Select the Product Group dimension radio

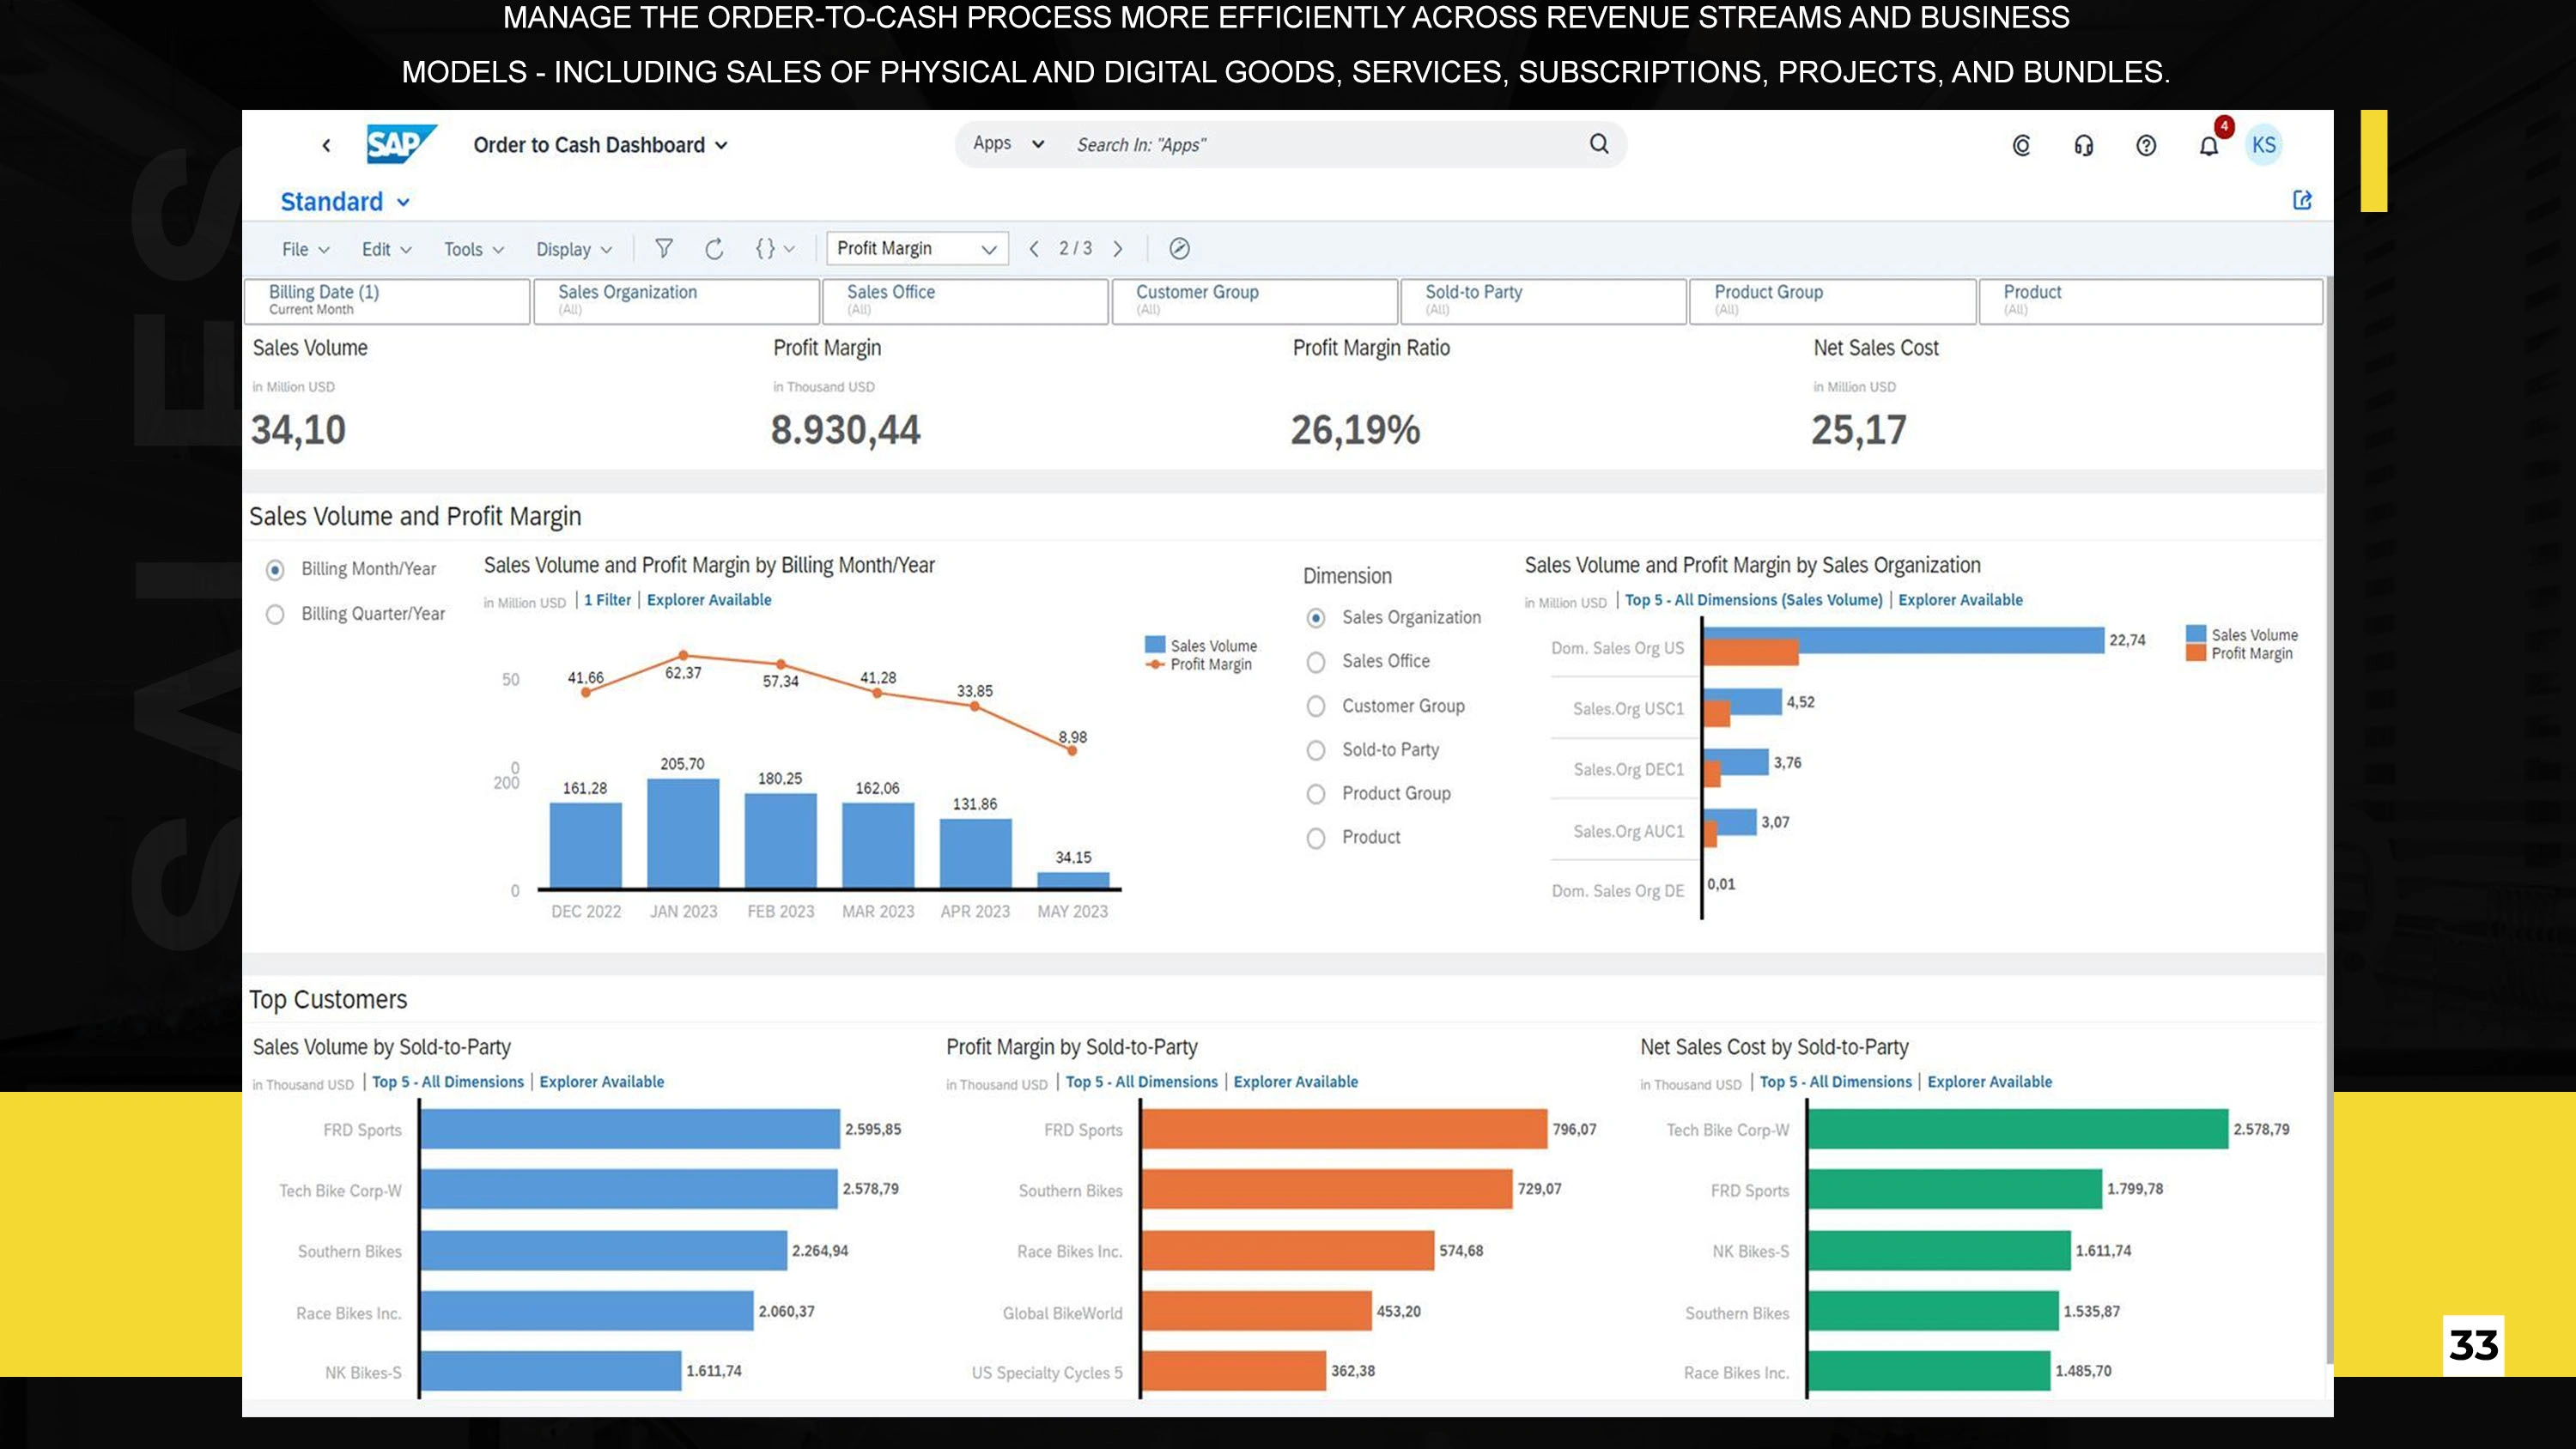1316,794
